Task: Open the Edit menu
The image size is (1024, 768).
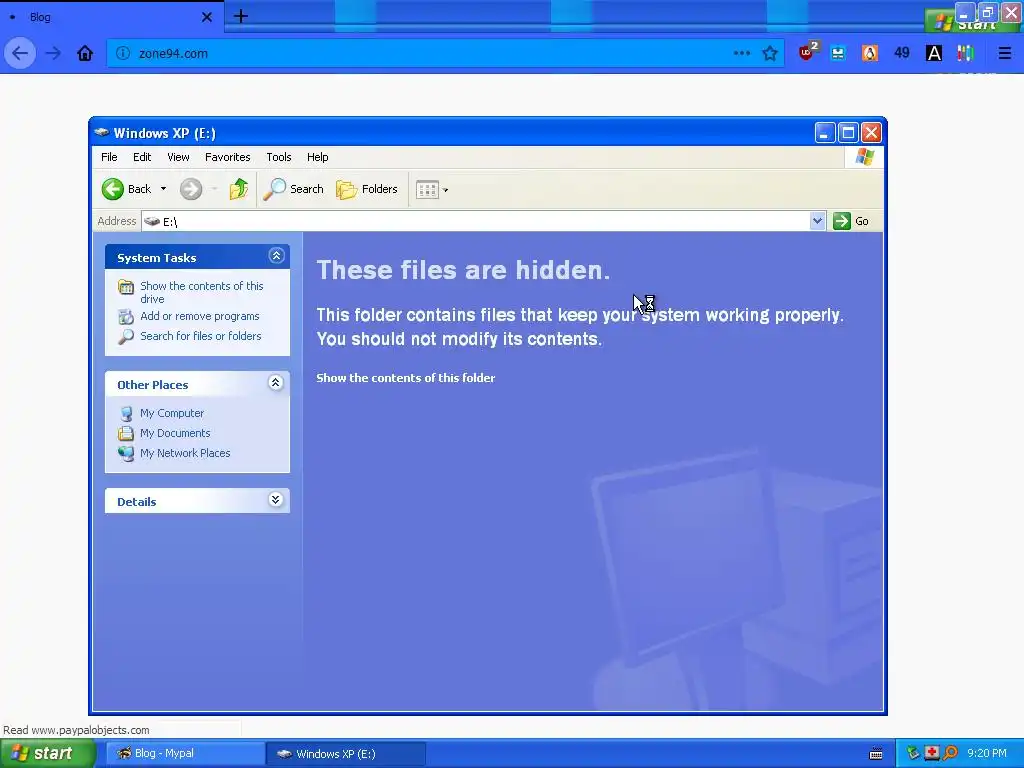Action: tap(142, 157)
